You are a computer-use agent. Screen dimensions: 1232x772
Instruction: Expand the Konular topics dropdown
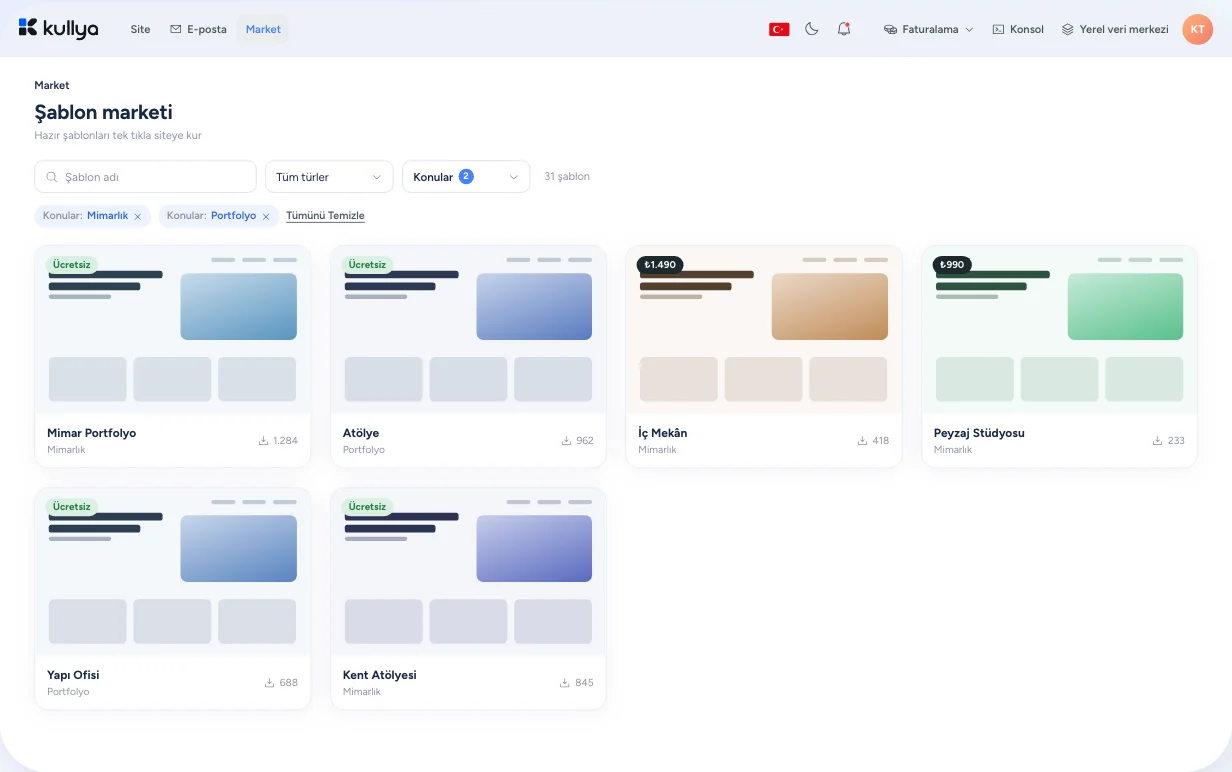(x=466, y=177)
